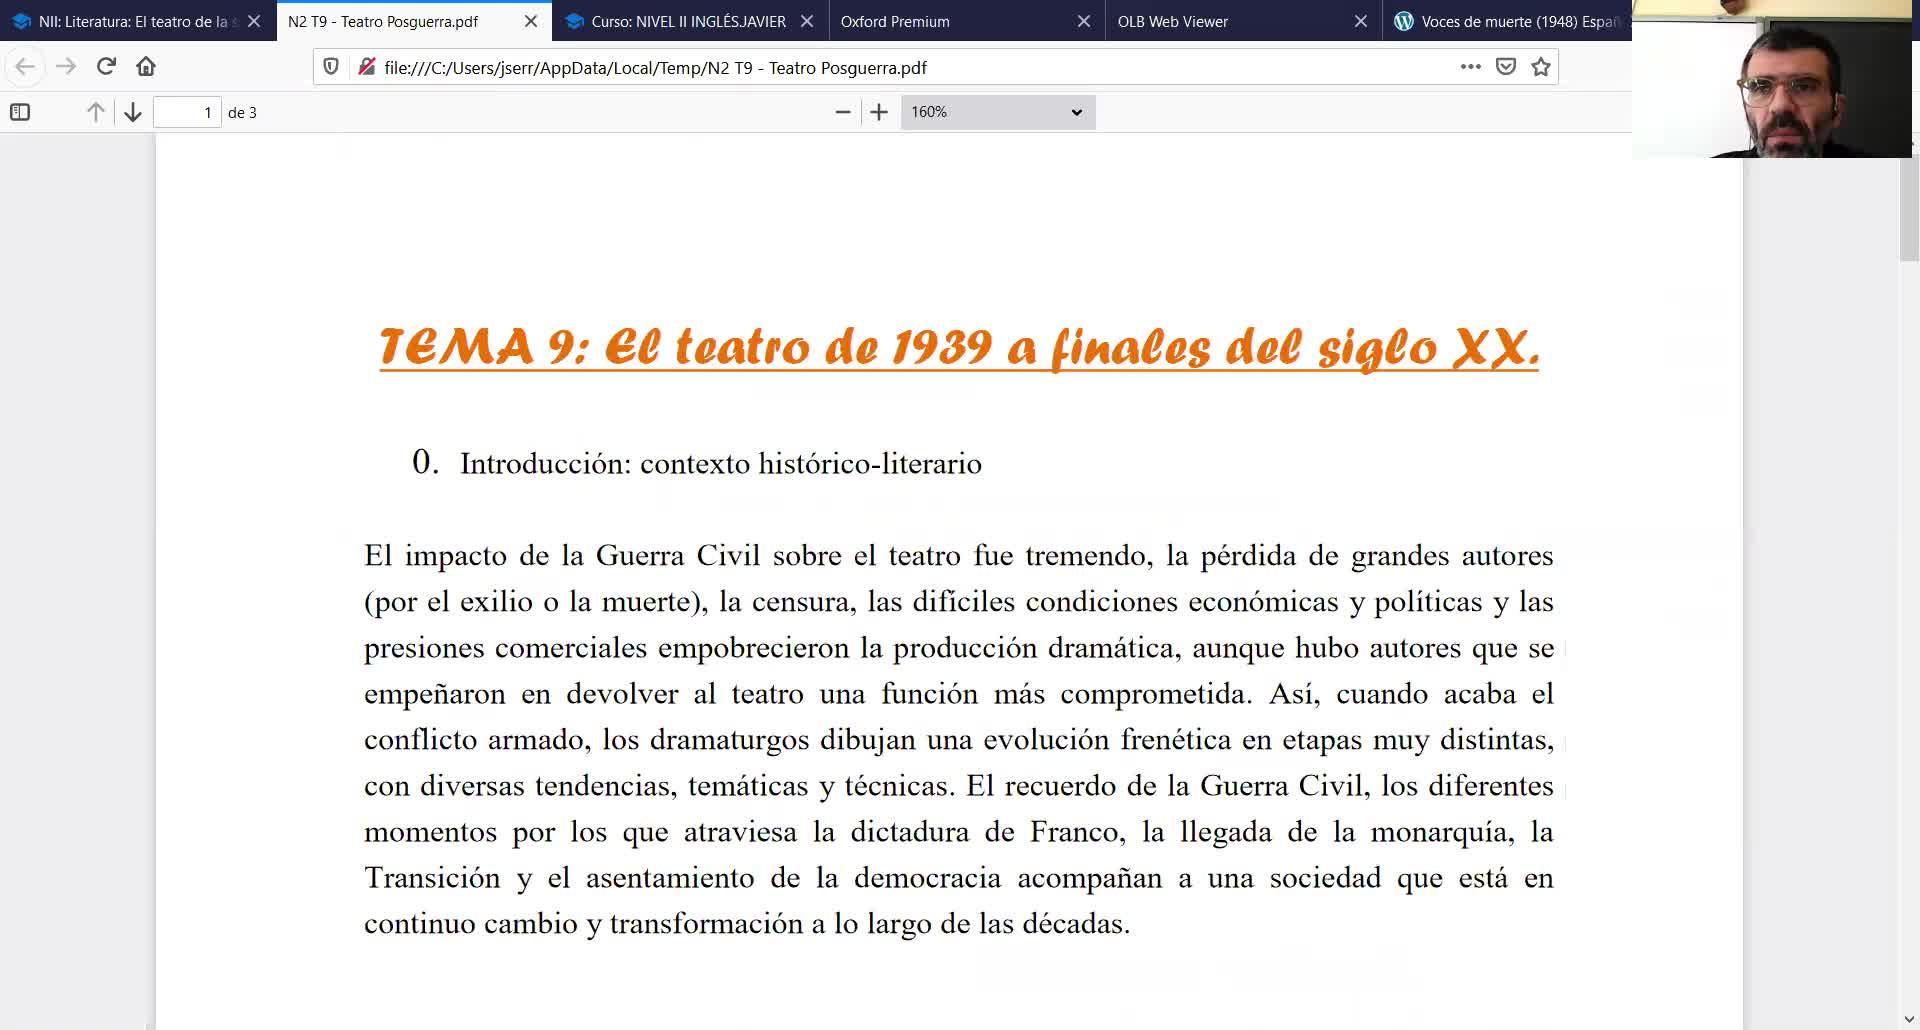Close the Curso: NIVEL II INGLÉS tab
Screen dimensions: 1920x1030
807,21
